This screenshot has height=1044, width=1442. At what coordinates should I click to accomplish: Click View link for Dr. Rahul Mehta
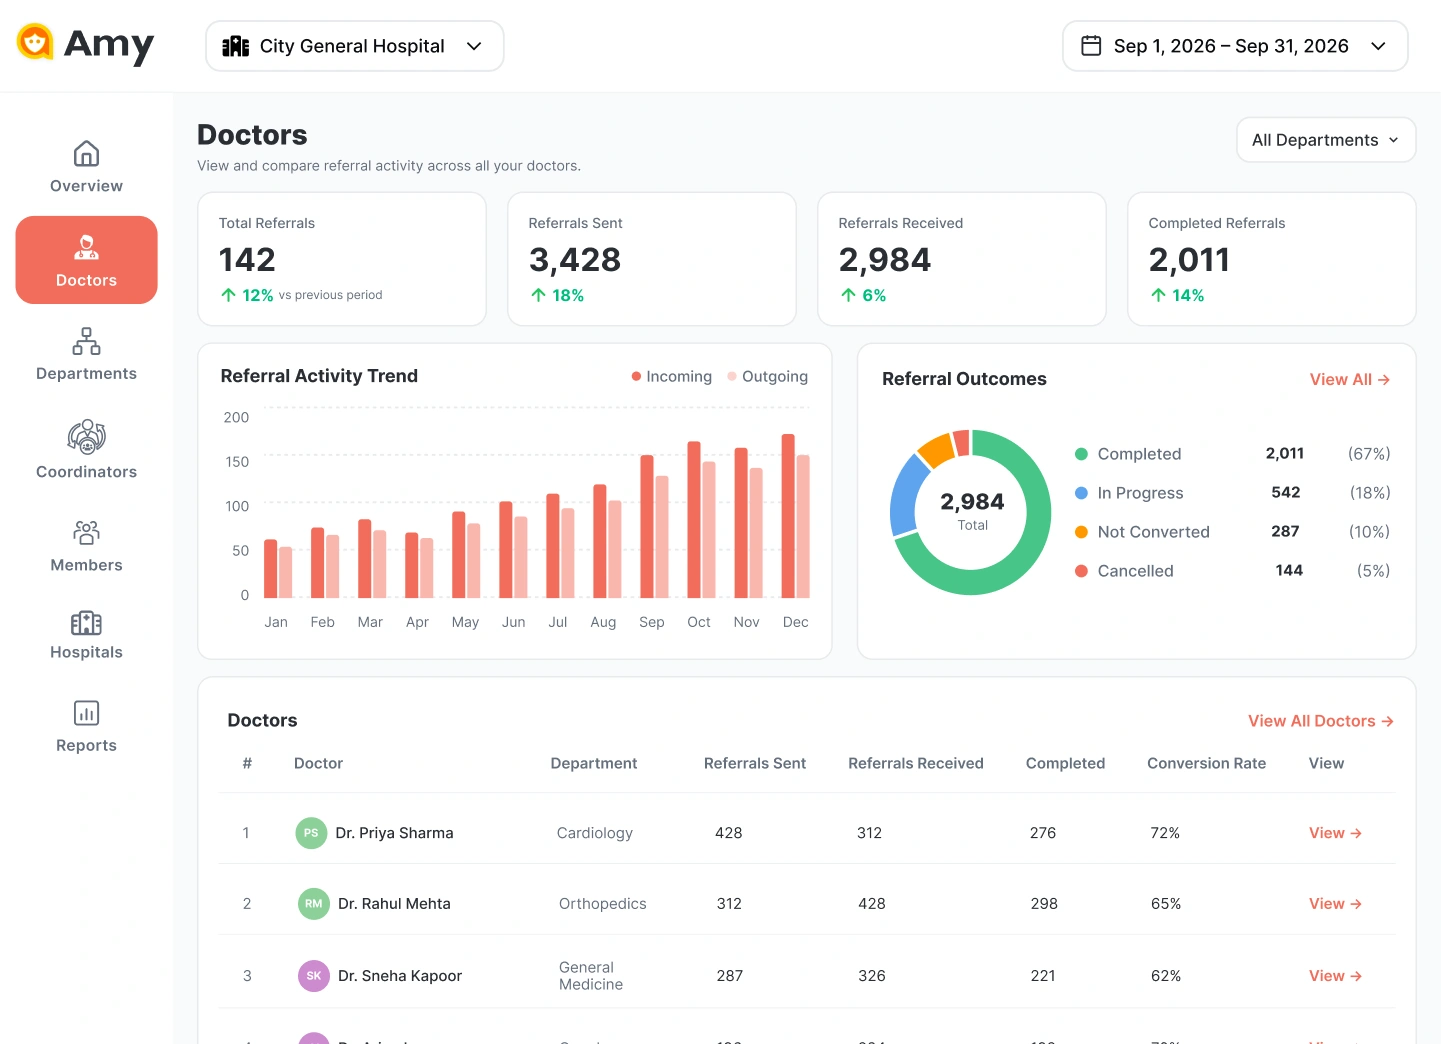1335,904
